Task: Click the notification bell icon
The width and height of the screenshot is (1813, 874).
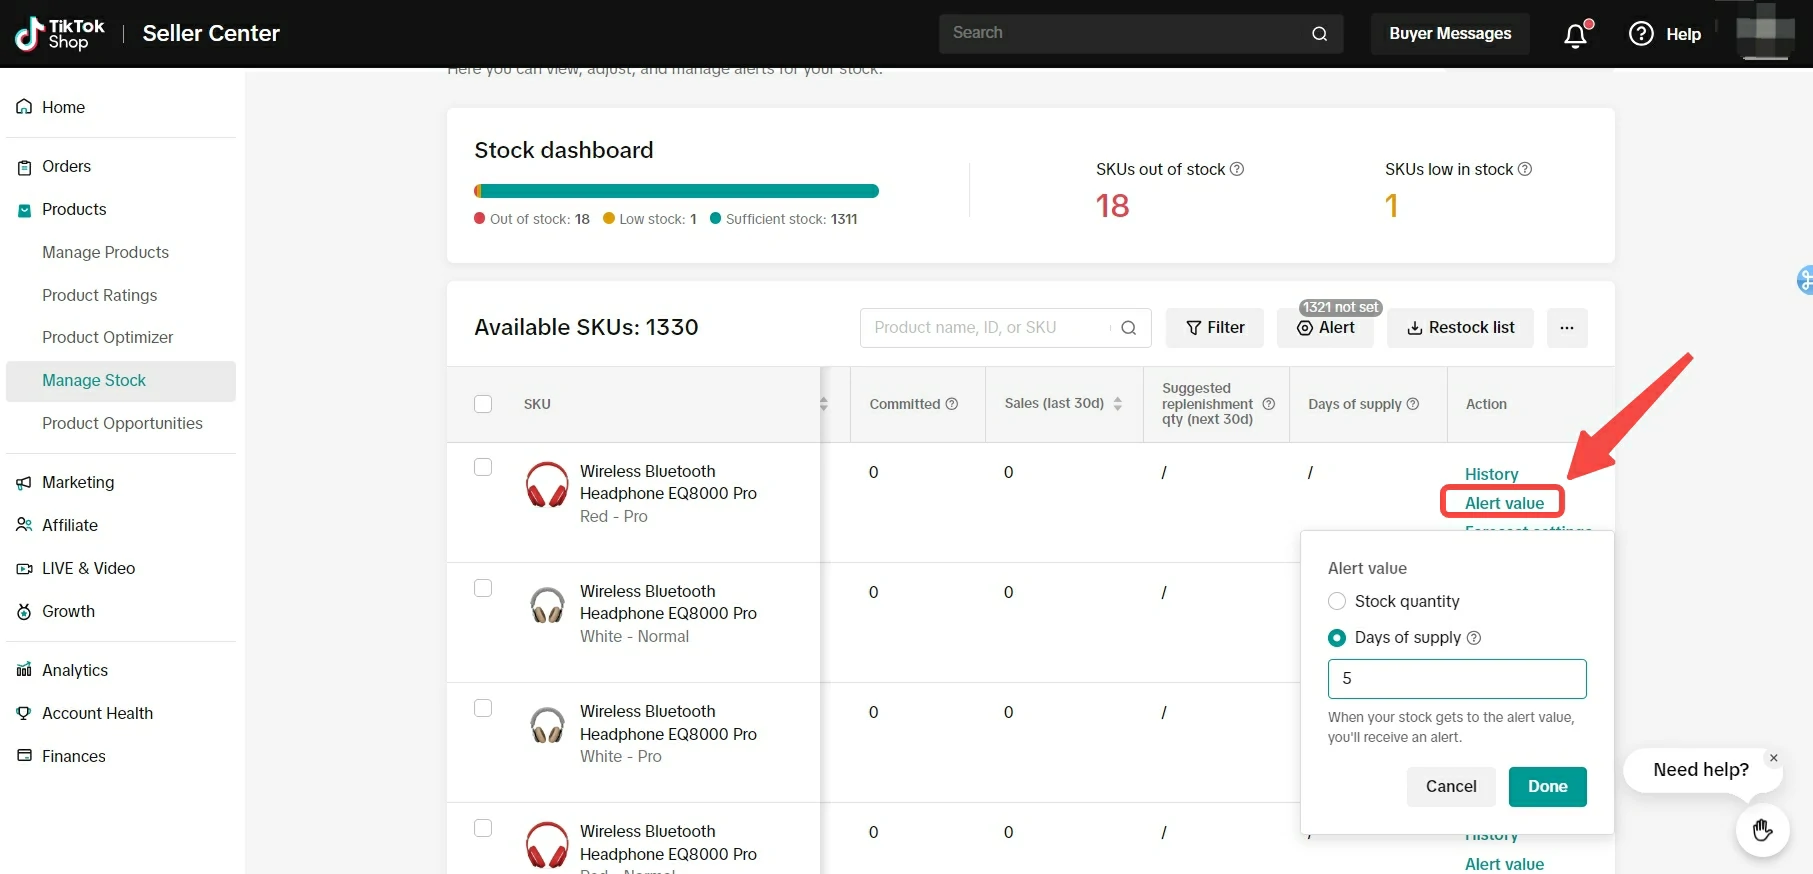Action: (x=1575, y=35)
